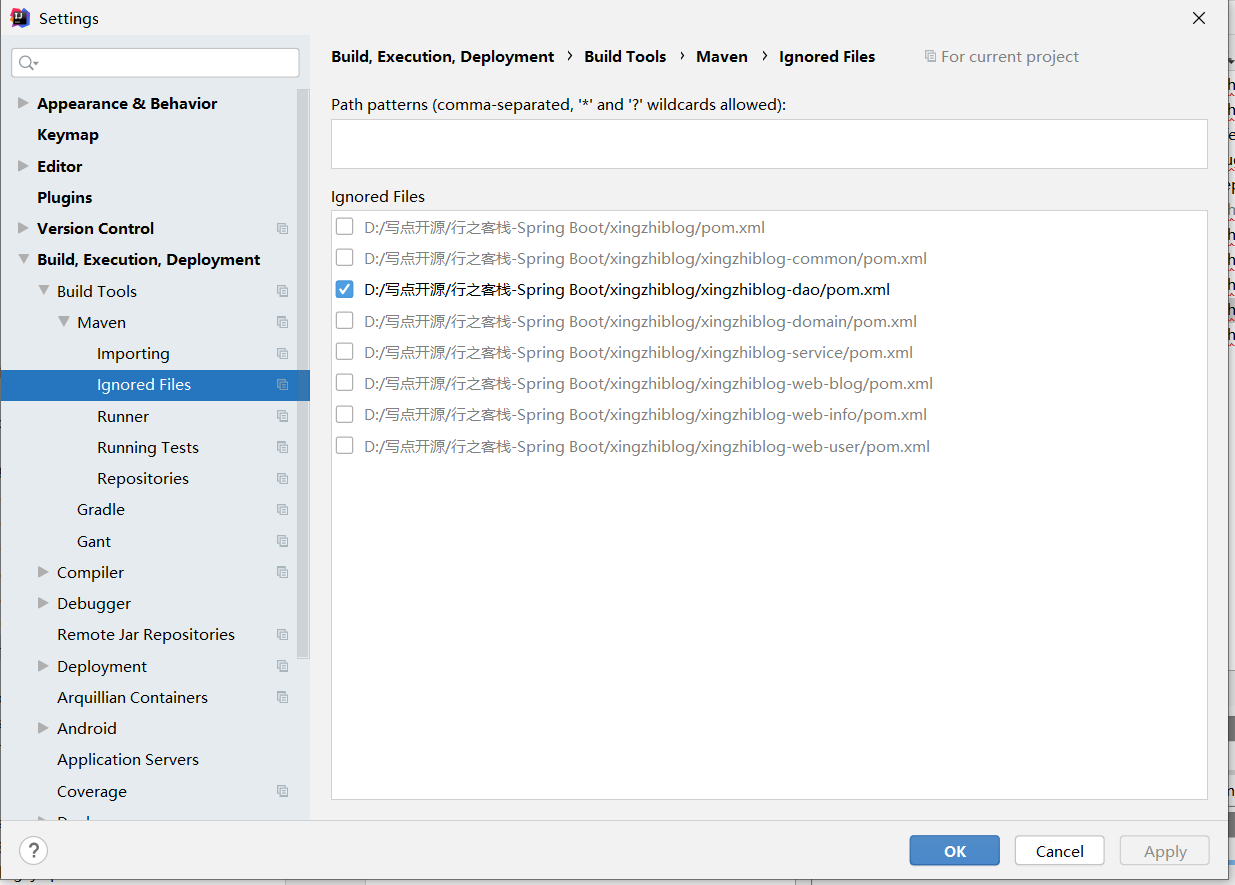Expand the Debugger node arrow
The width and height of the screenshot is (1235, 885).
(x=43, y=603)
